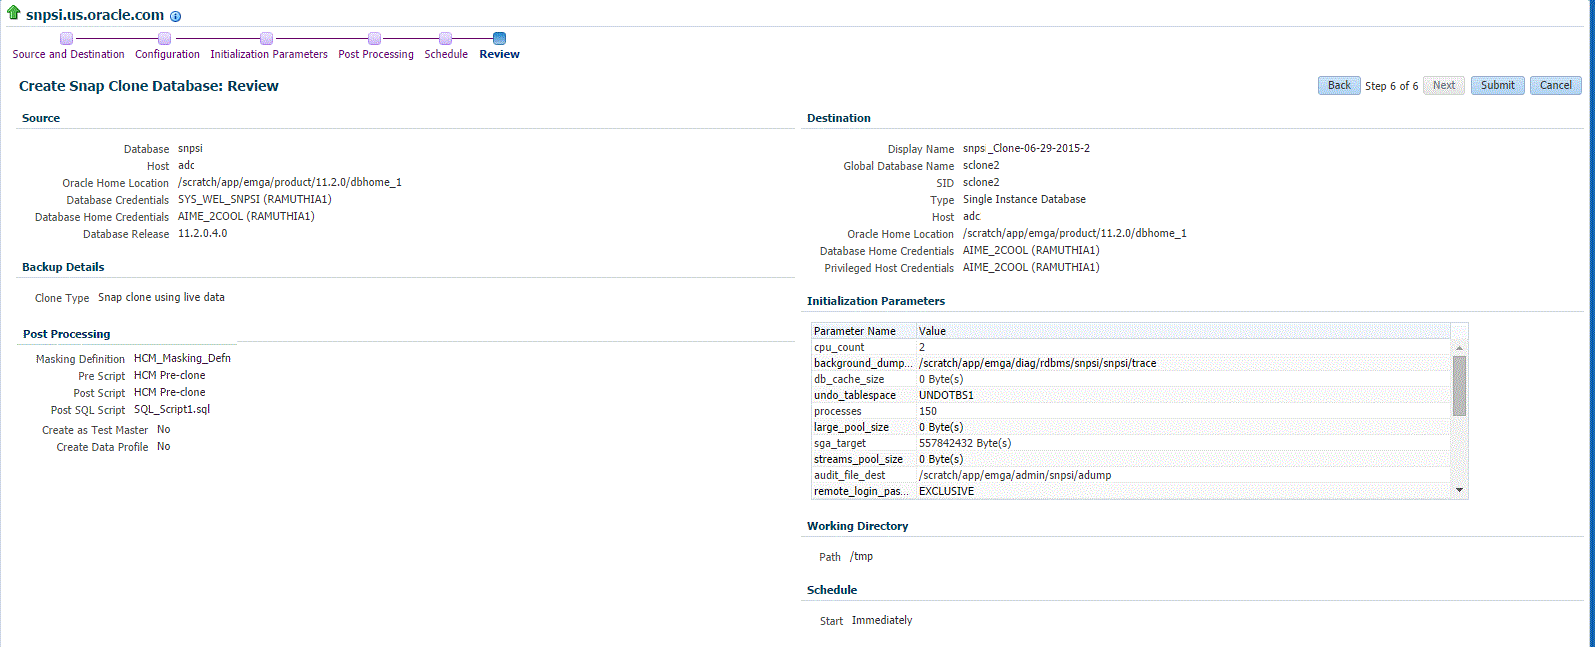1595x647 pixels.
Task: Select the cpu_count parameter row
Action: (x=1131, y=347)
